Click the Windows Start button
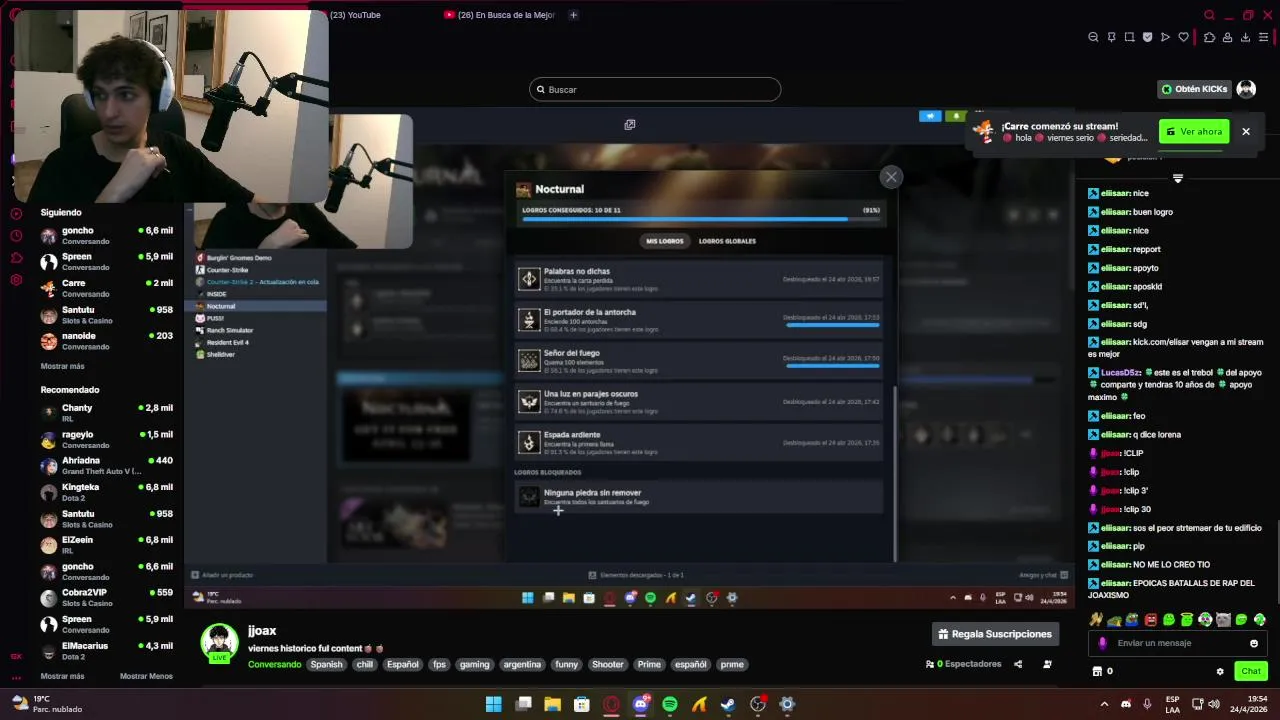1280x720 pixels. (494, 704)
